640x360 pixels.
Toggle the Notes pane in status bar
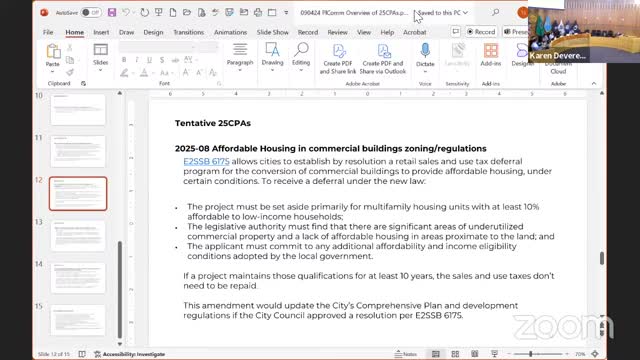(406, 354)
